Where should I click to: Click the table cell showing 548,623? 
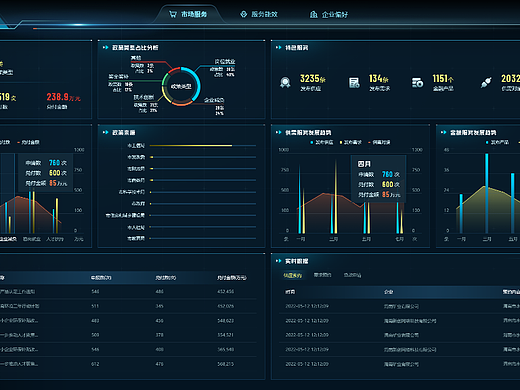tap(226, 321)
